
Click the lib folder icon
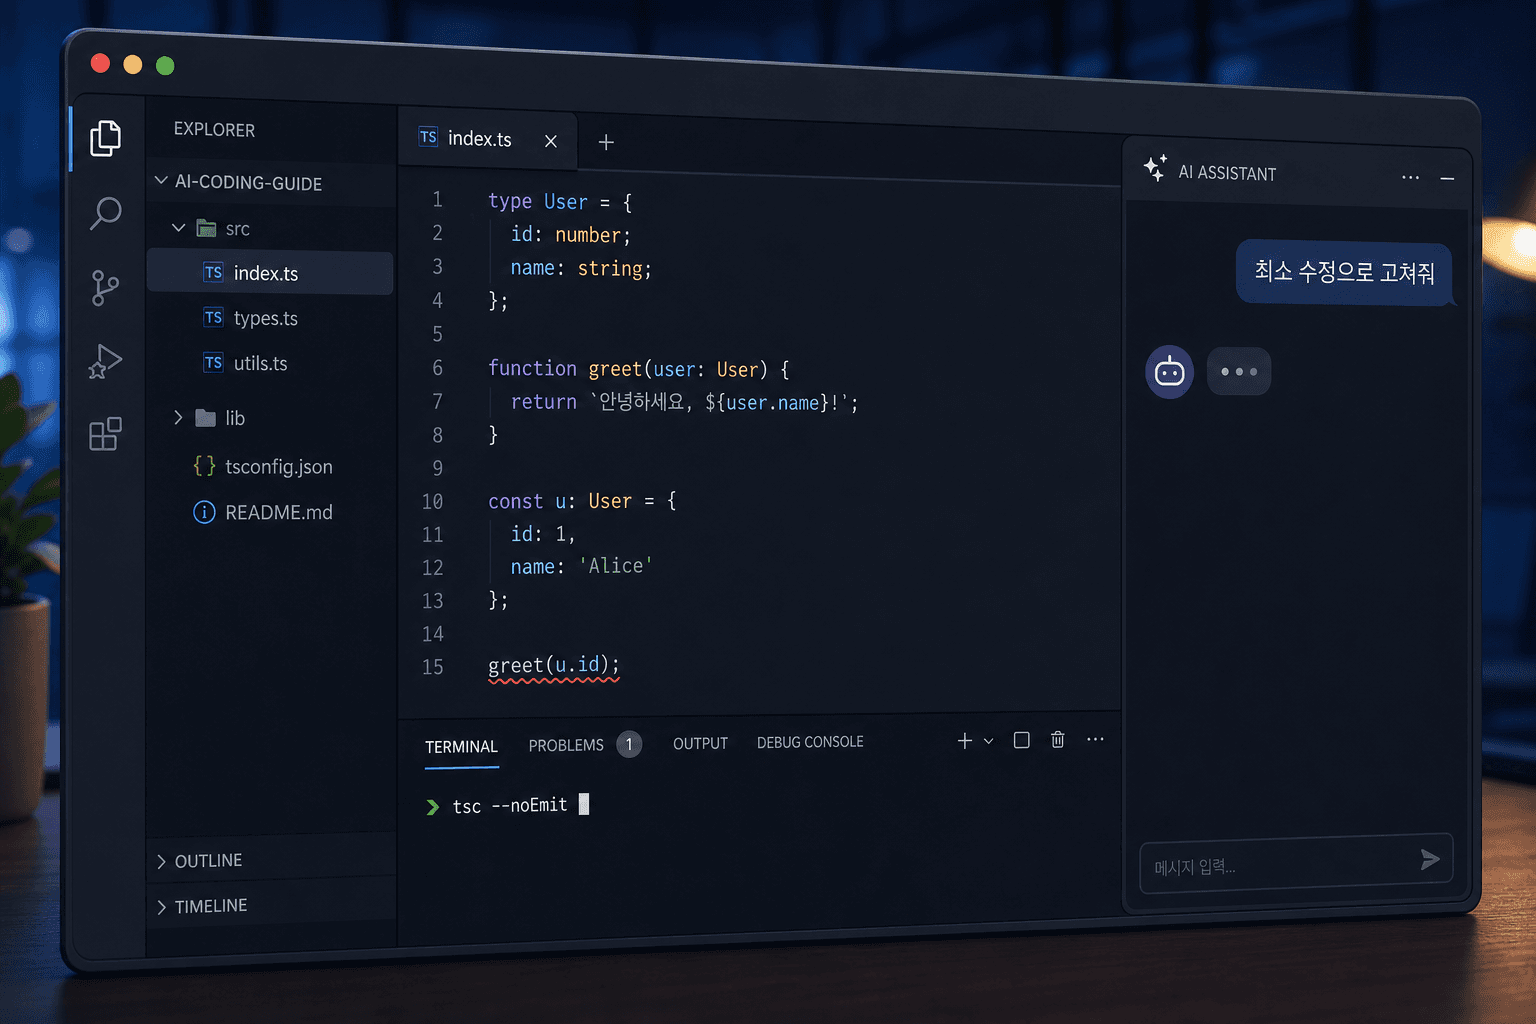coord(206,418)
